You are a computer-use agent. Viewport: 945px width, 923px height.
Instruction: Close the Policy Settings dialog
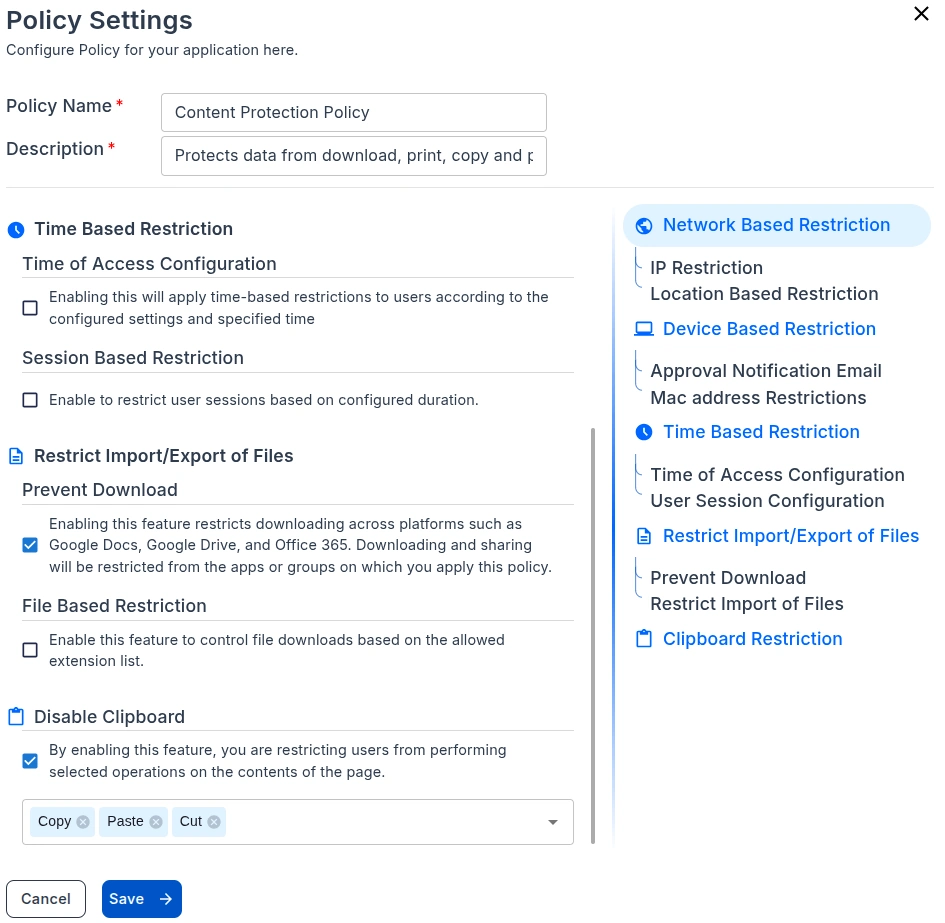921,14
